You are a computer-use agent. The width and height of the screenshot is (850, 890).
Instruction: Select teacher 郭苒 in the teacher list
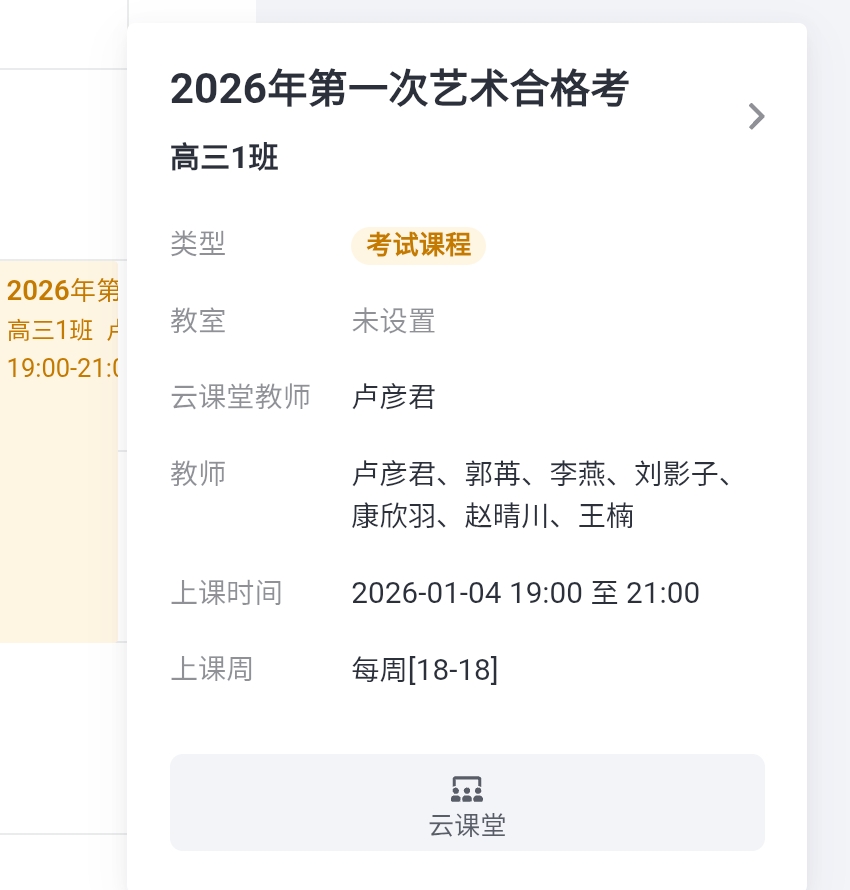[x=494, y=473]
